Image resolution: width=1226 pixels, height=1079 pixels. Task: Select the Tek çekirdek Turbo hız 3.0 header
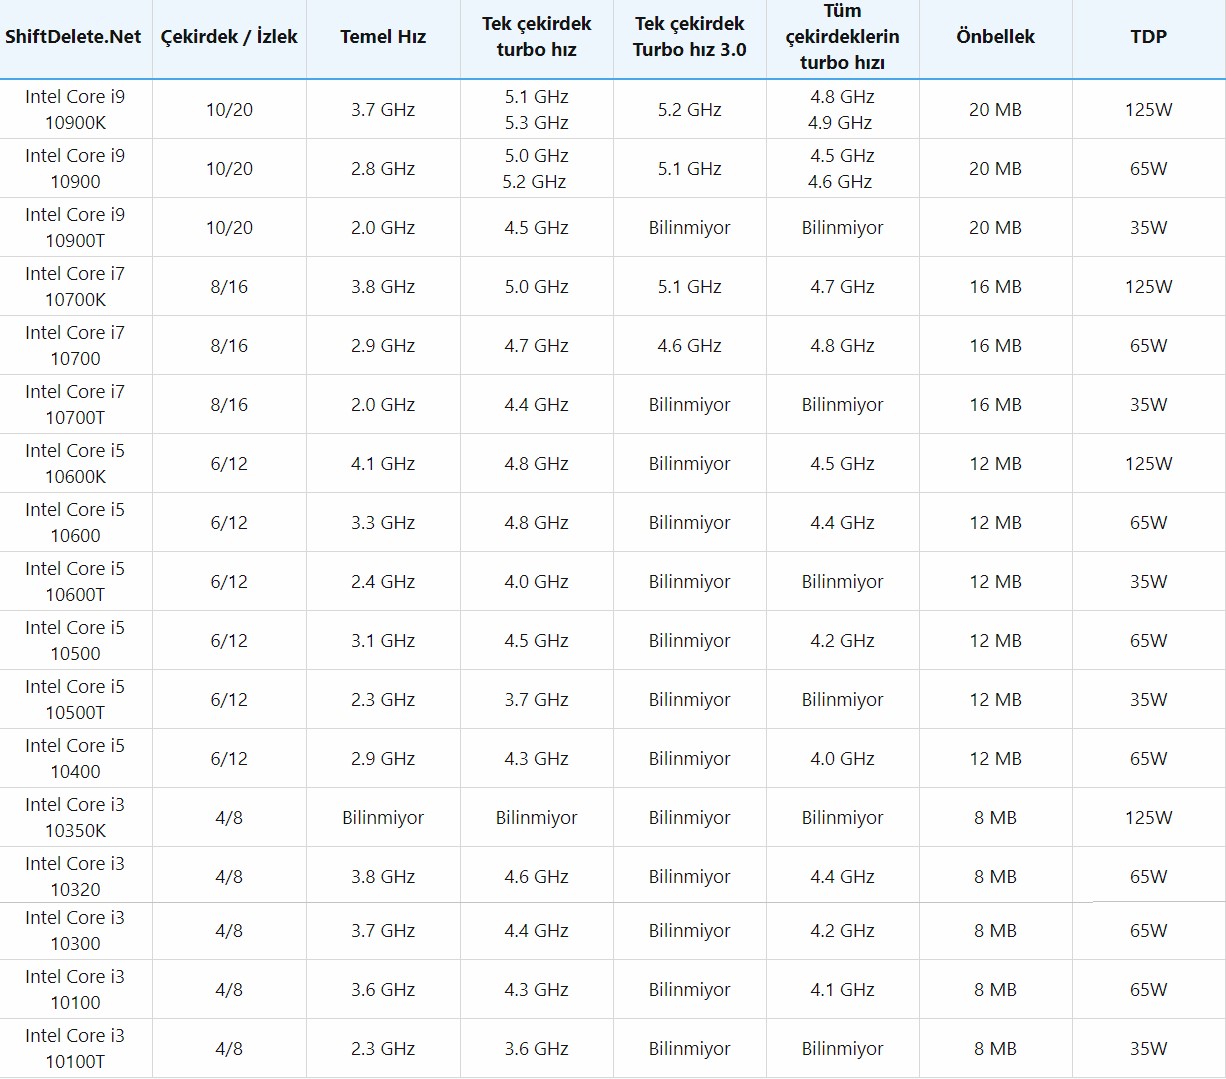[x=689, y=37]
